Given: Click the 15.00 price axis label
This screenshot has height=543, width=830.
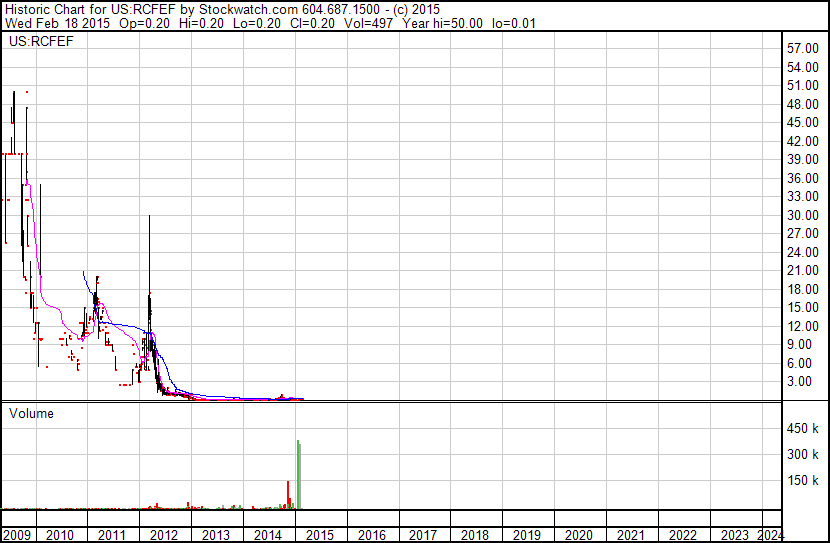Looking at the screenshot, I should (803, 307).
